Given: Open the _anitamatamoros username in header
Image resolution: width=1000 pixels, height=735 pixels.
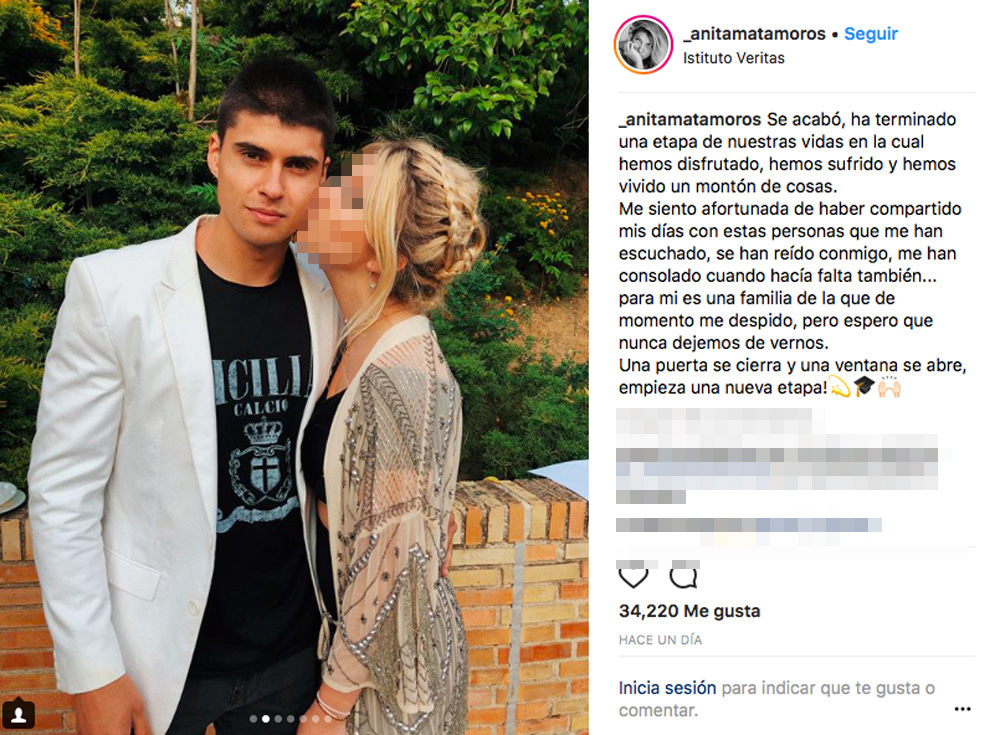Looking at the screenshot, I should coord(754,33).
